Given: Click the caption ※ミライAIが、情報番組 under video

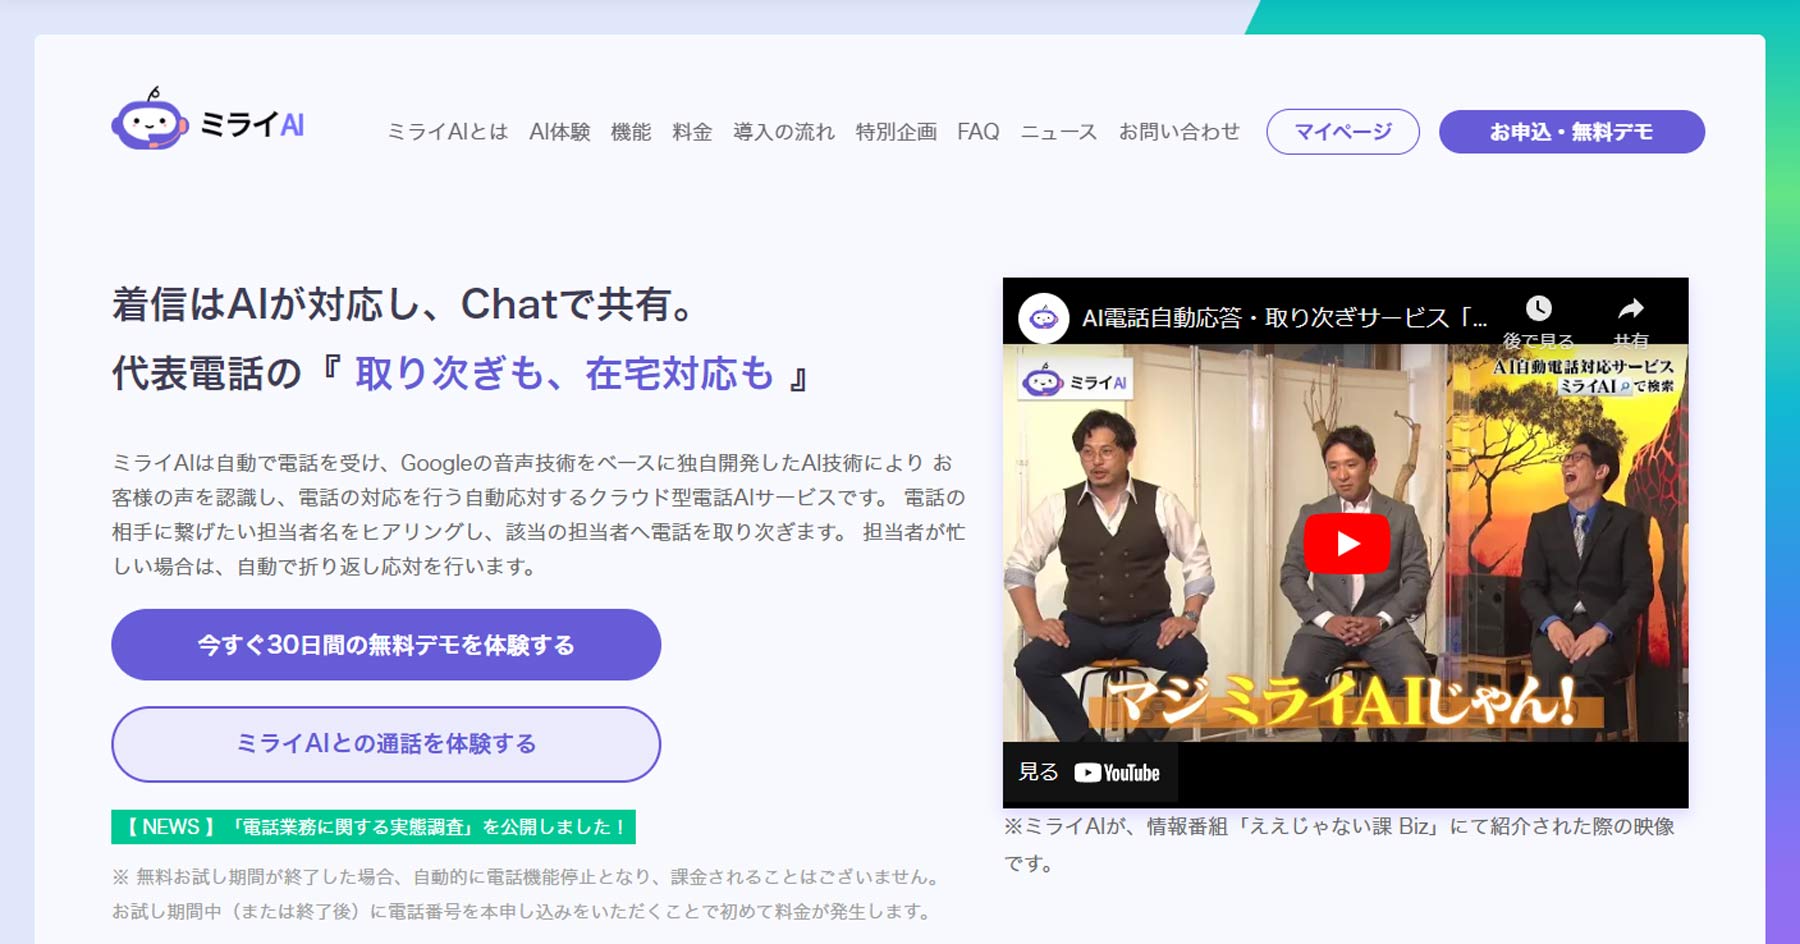Looking at the screenshot, I should [1340, 844].
